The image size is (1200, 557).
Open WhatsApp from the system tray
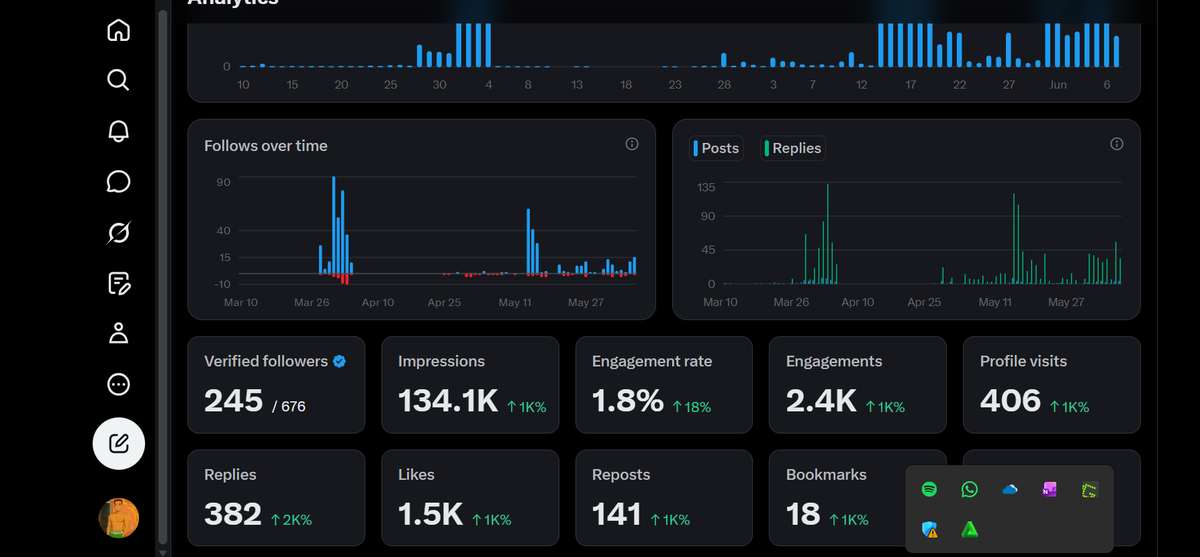pyautogui.click(x=969, y=489)
